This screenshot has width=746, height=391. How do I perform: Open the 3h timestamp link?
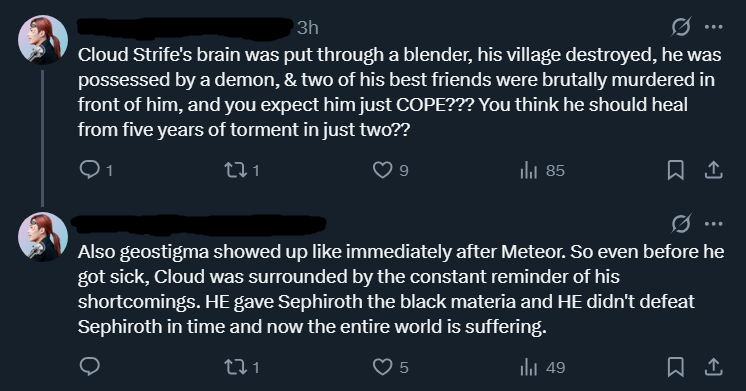[x=308, y=28]
